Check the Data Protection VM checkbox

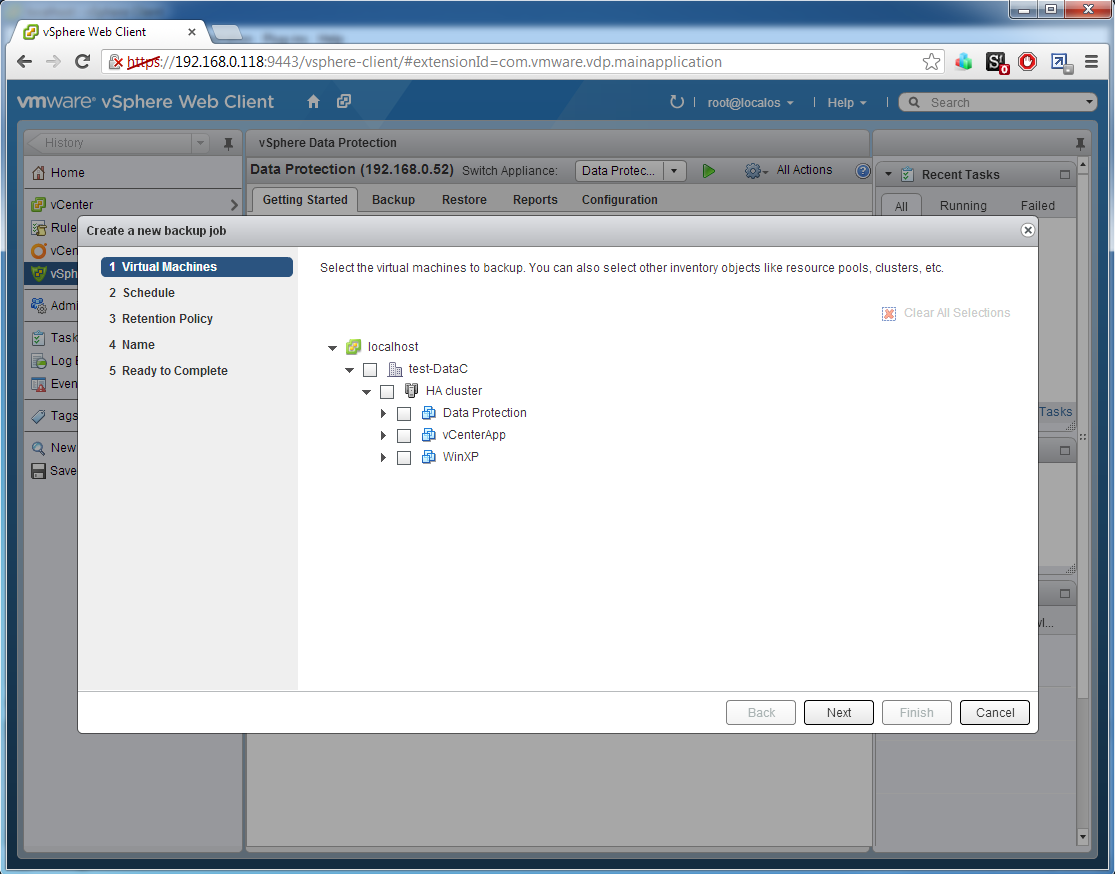tap(404, 414)
